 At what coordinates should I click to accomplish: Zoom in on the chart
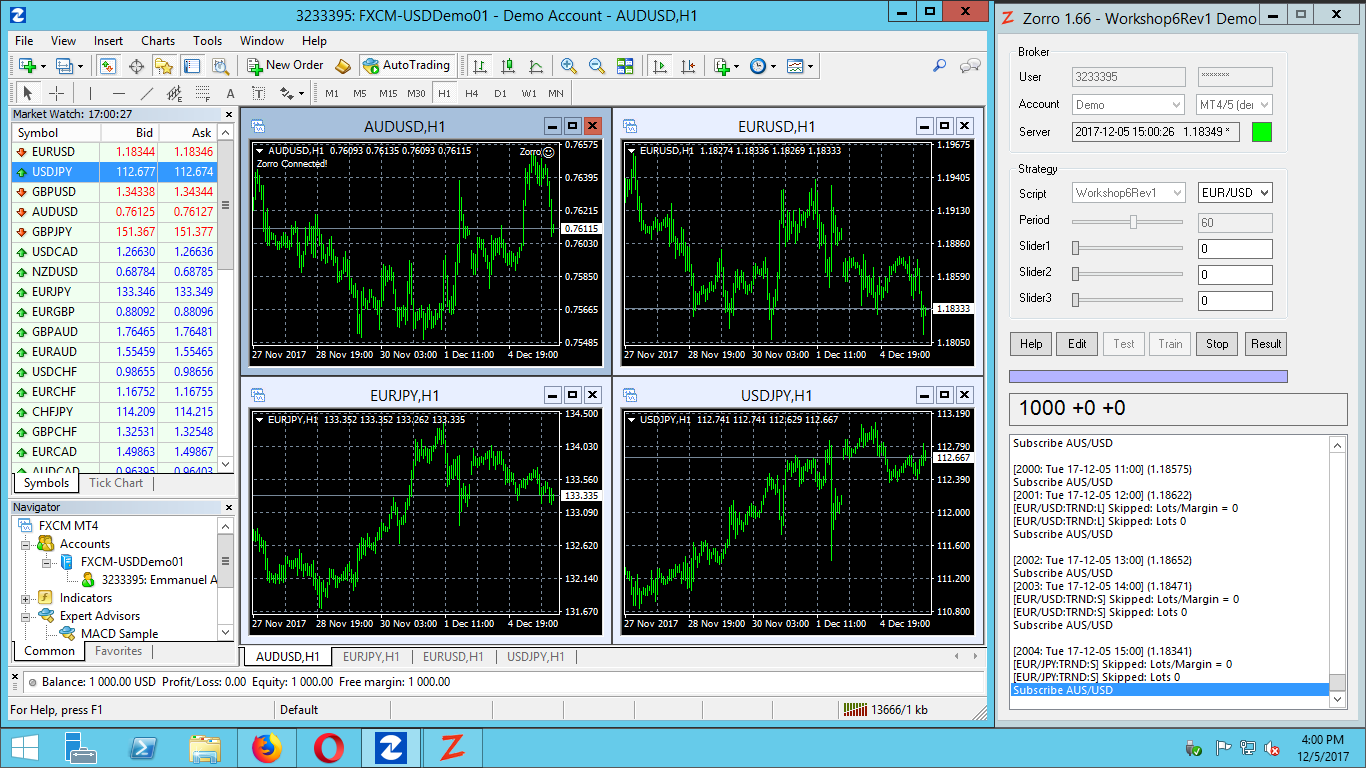click(x=569, y=66)
